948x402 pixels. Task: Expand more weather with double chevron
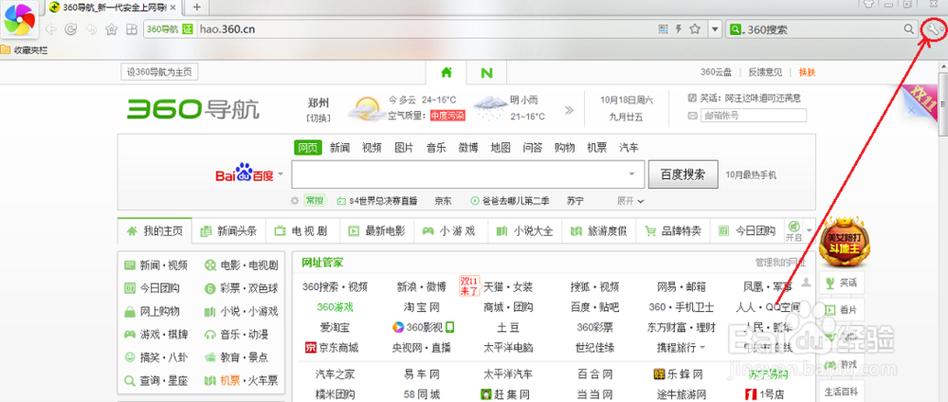pyautogui.click(x=569, y=110)
